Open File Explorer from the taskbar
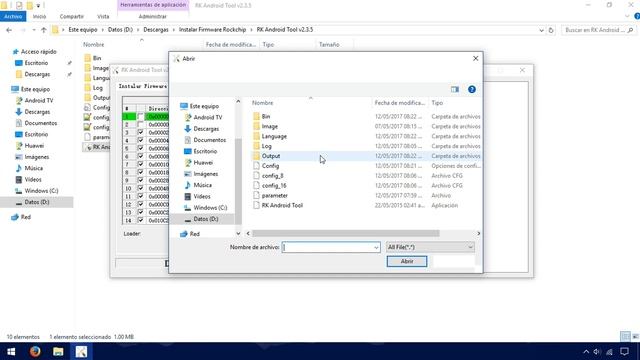 (x=58, y=351)
